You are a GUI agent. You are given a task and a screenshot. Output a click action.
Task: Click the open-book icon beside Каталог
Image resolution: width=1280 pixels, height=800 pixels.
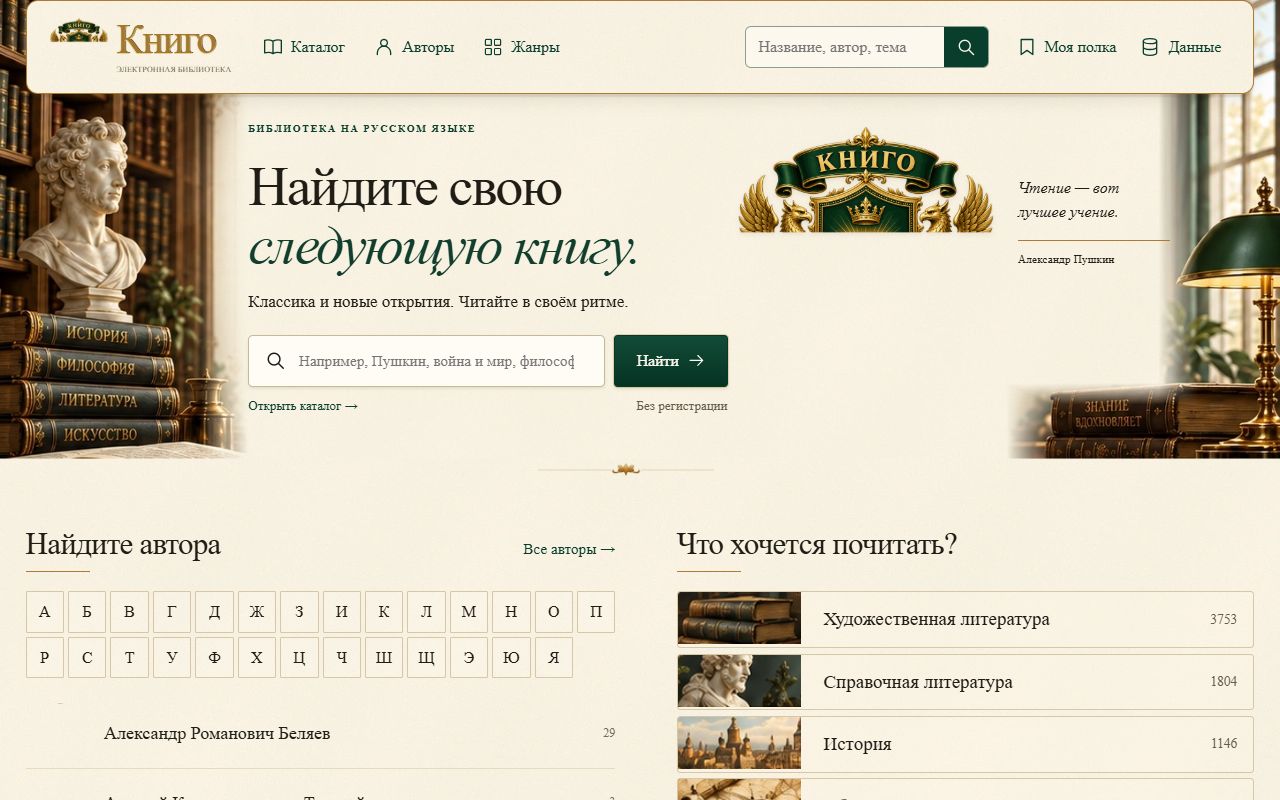[273, 47]
